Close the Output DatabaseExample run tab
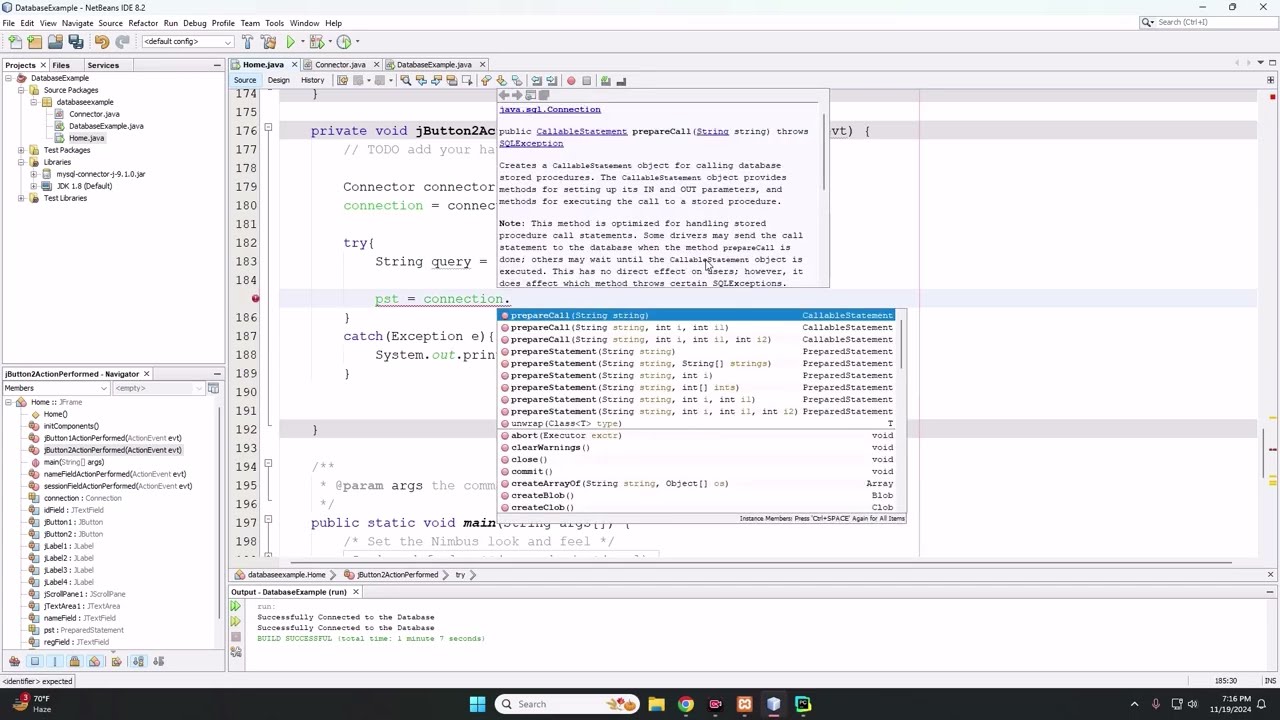This screenshot has width=1280, height=720. pos(355,592)
